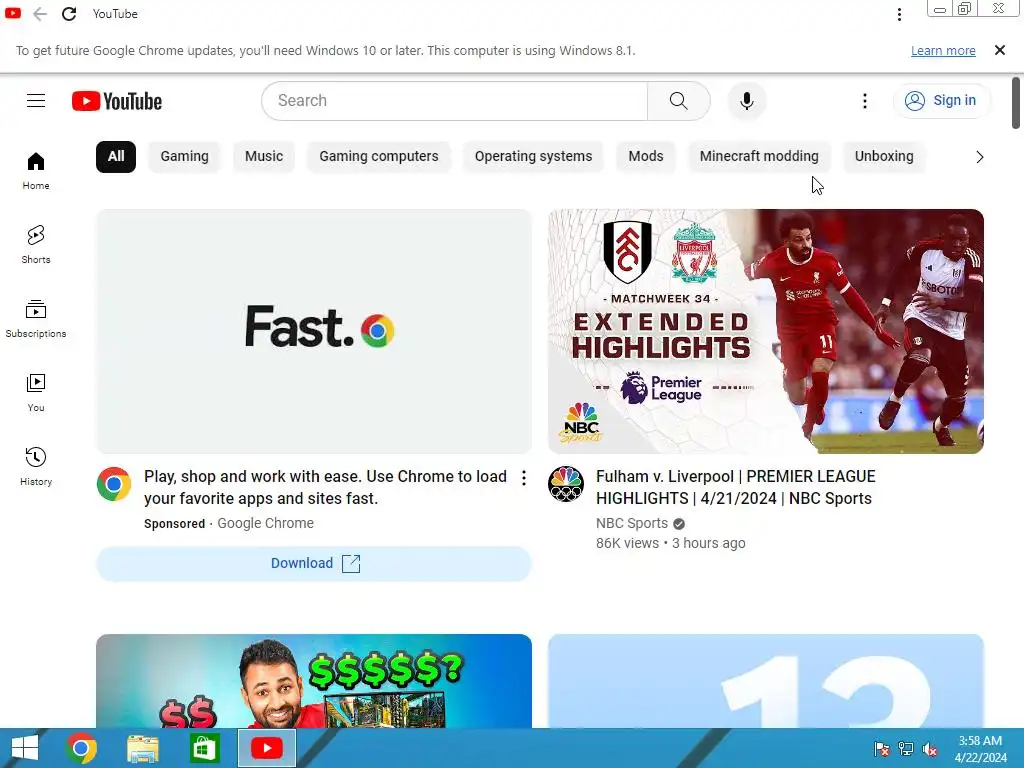Open the Fulham v. Liverpool highlights thumbnail
The width and height of the screenshot is (1024, 768).
(765, 331)
